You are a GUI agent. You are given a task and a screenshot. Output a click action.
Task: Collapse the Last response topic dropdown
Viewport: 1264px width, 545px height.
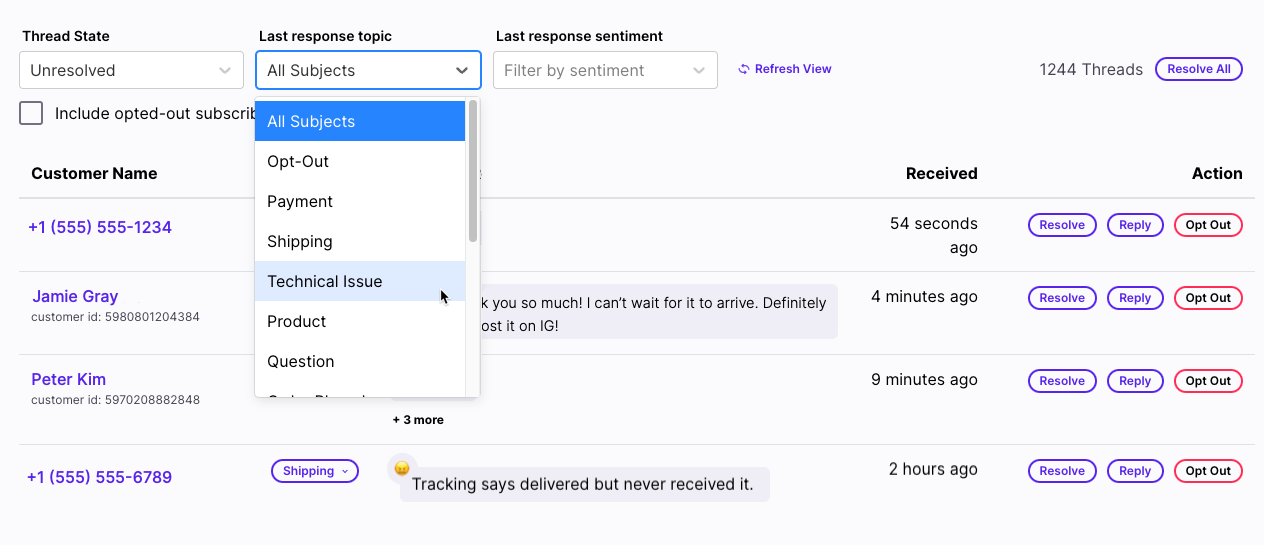point(461,71)
